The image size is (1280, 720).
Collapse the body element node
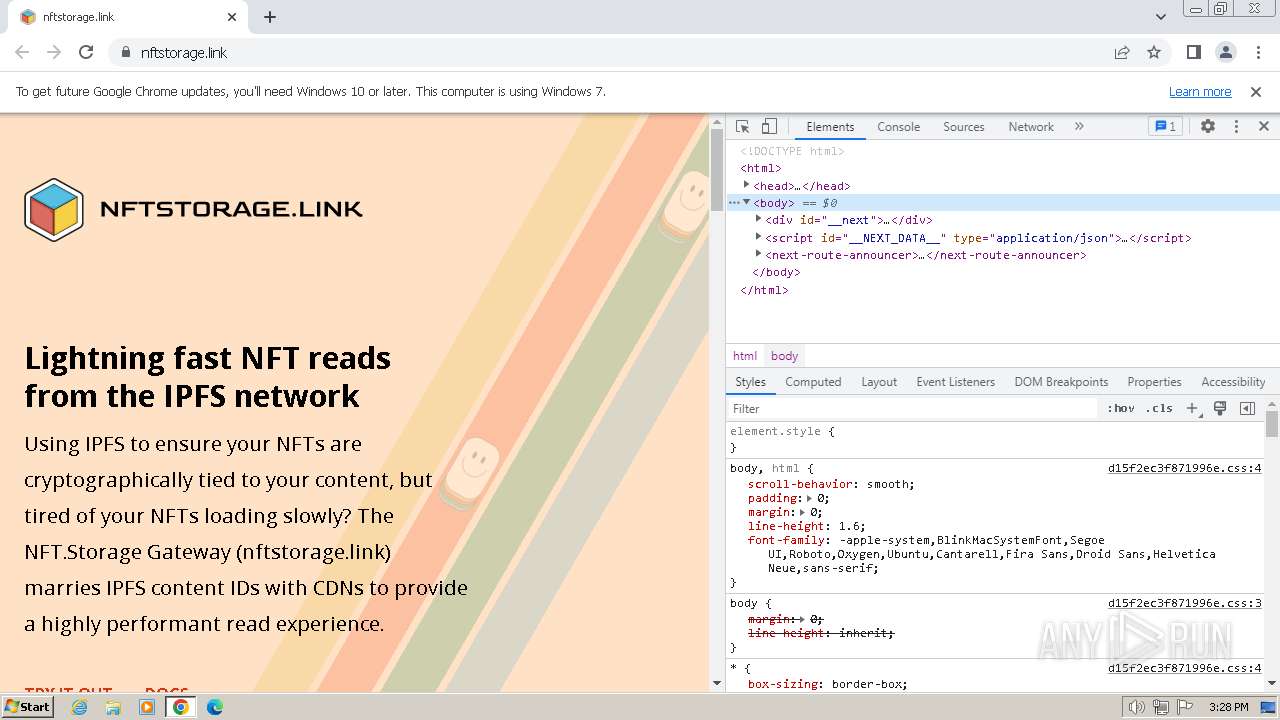coord(746,203)
